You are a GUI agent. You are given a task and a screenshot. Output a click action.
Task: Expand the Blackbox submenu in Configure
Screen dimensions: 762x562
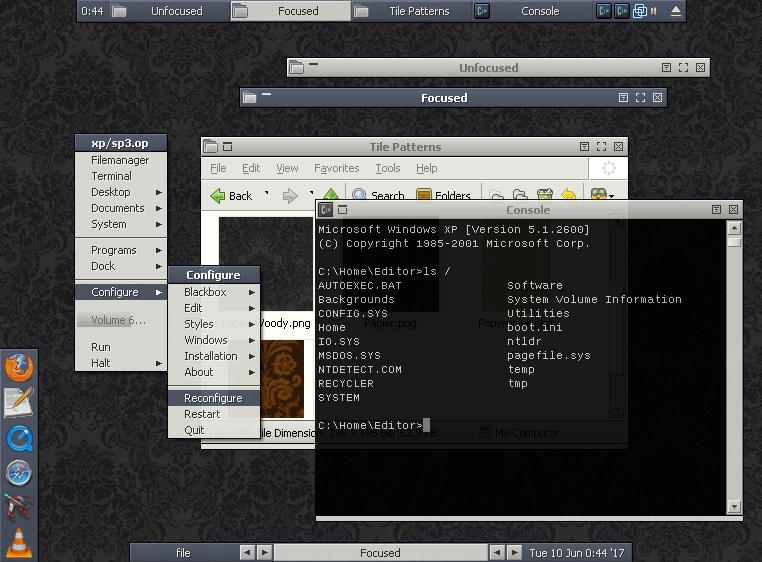[214, 292]
